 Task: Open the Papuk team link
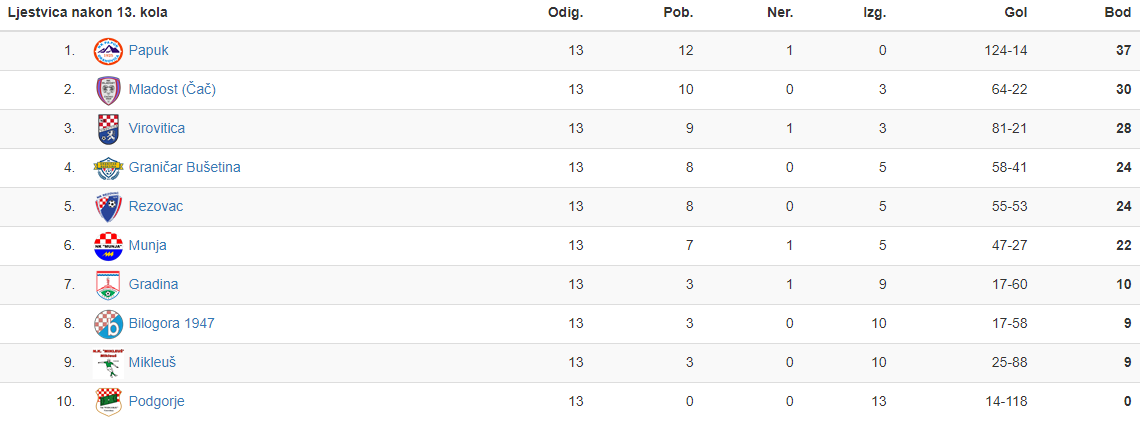149,50
